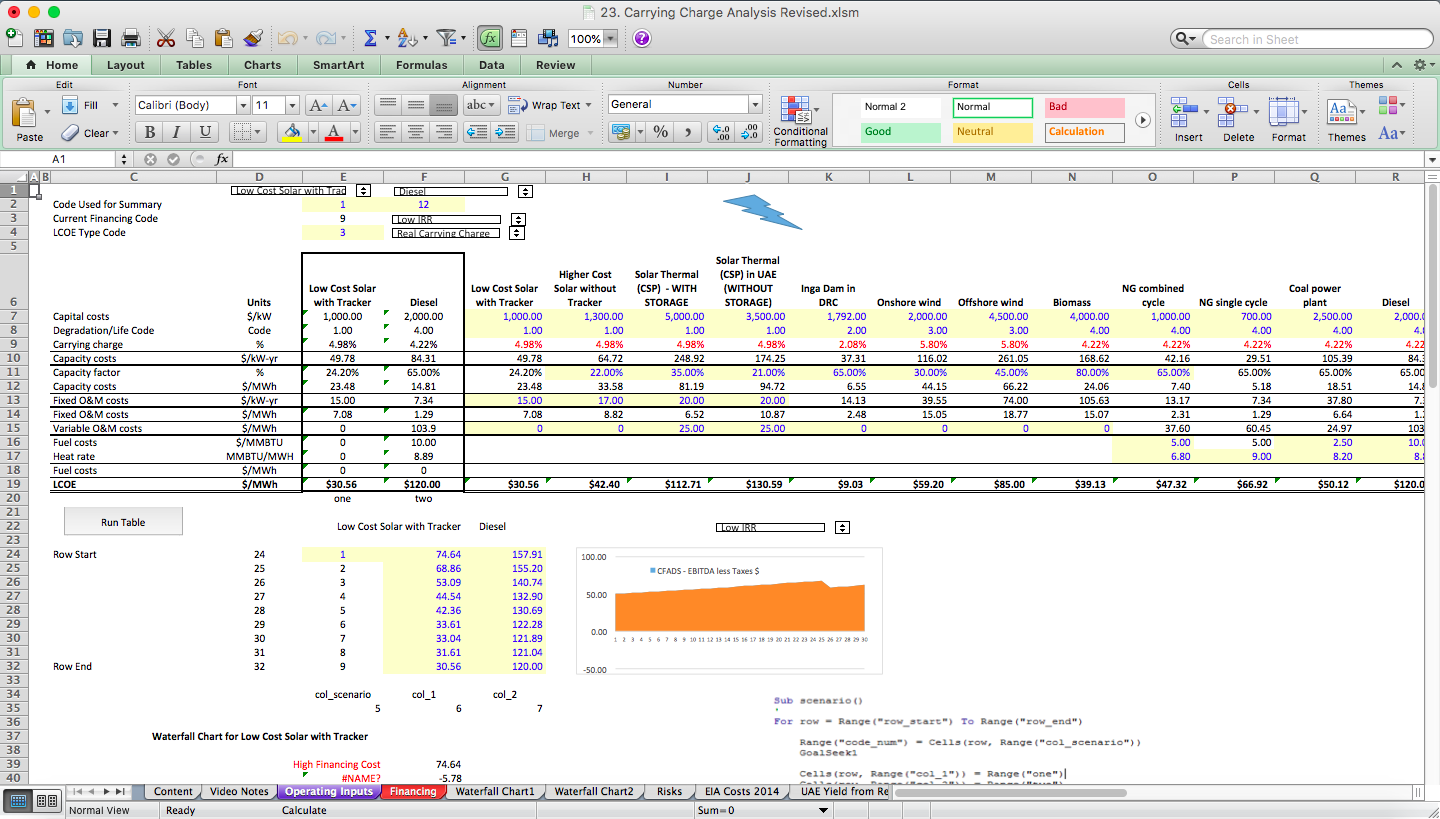This screenshot has height=819, width=1440.
Task: Select the bottom vertical alignment button
Action: point(444,105)
